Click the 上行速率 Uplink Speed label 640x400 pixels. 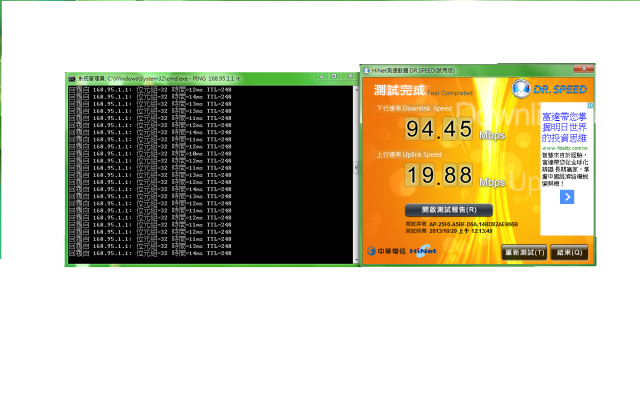point(409,155)
